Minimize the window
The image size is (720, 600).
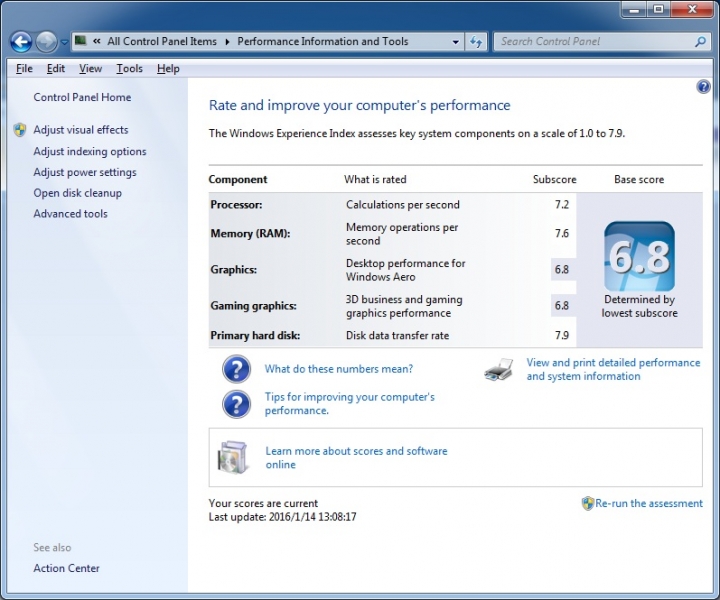pos(635,9)
